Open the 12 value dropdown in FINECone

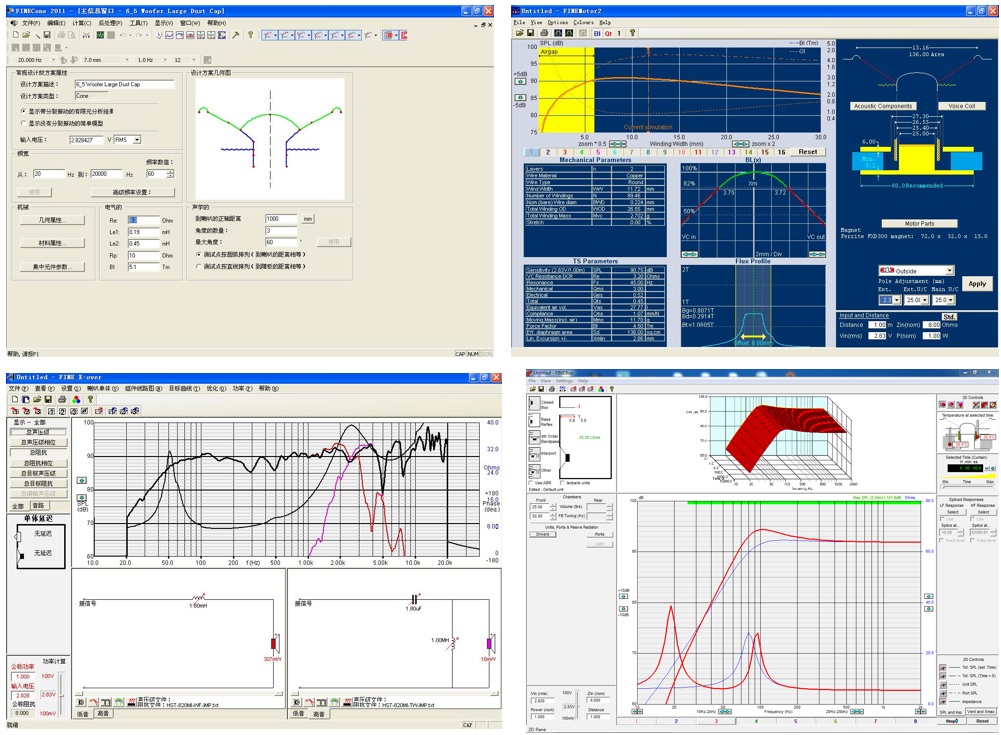[x=193, y=59]
